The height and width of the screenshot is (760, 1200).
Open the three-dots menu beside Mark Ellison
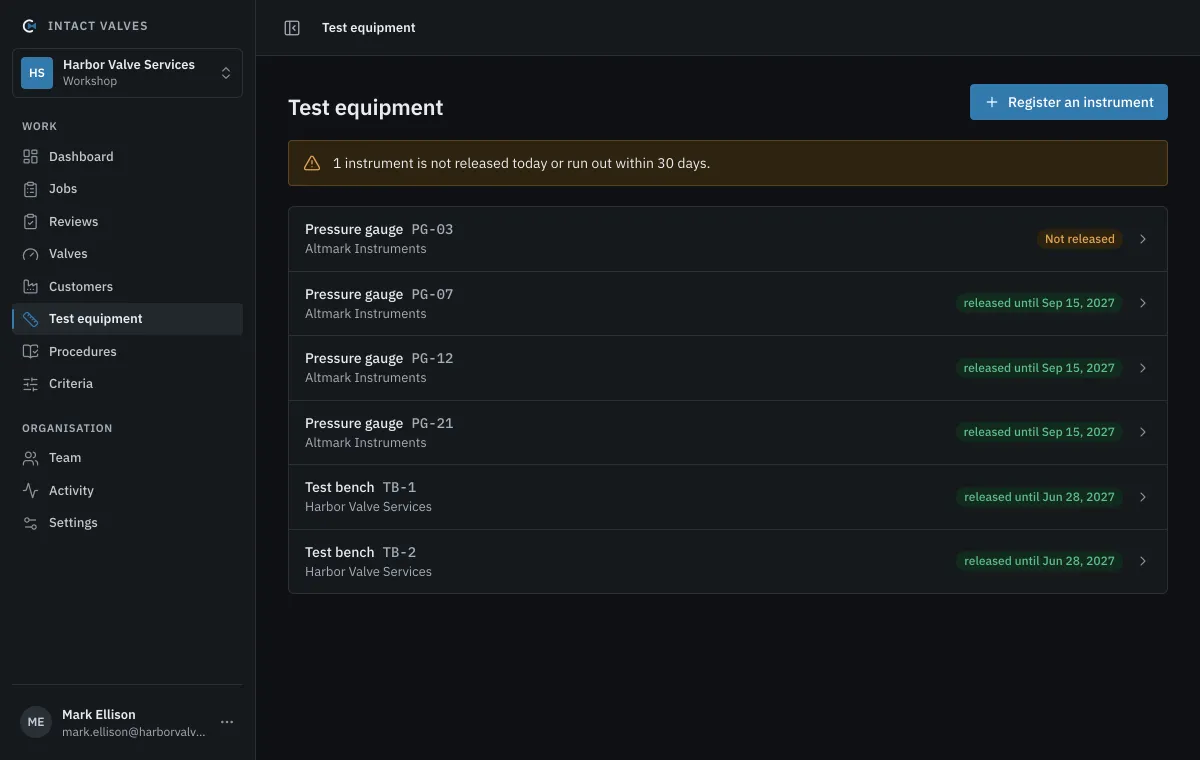pyautogui.click(x=227, y=722)
